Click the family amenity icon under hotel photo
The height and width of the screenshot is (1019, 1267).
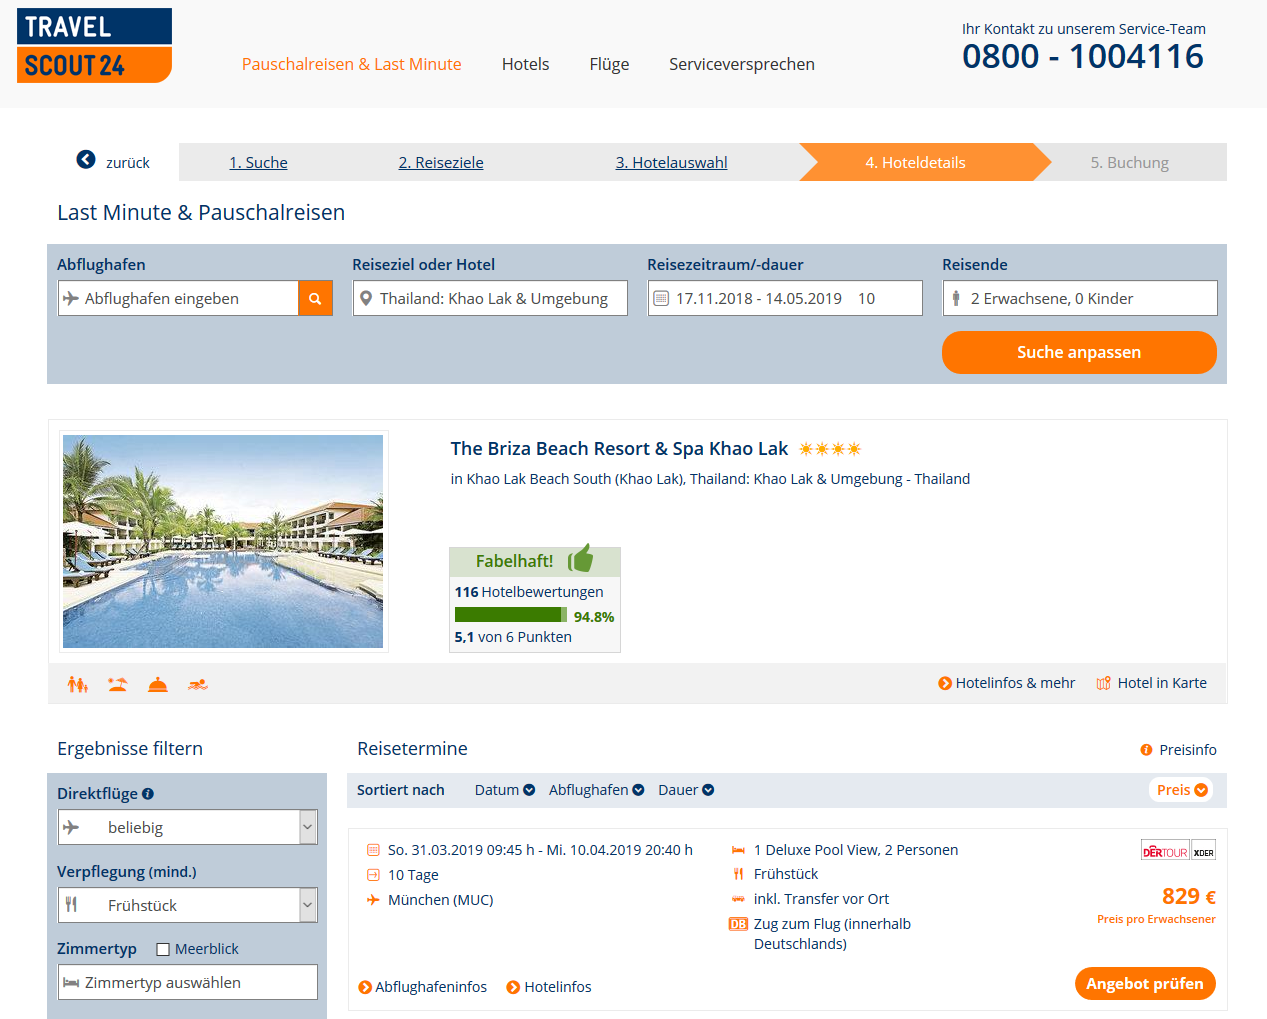78,684
